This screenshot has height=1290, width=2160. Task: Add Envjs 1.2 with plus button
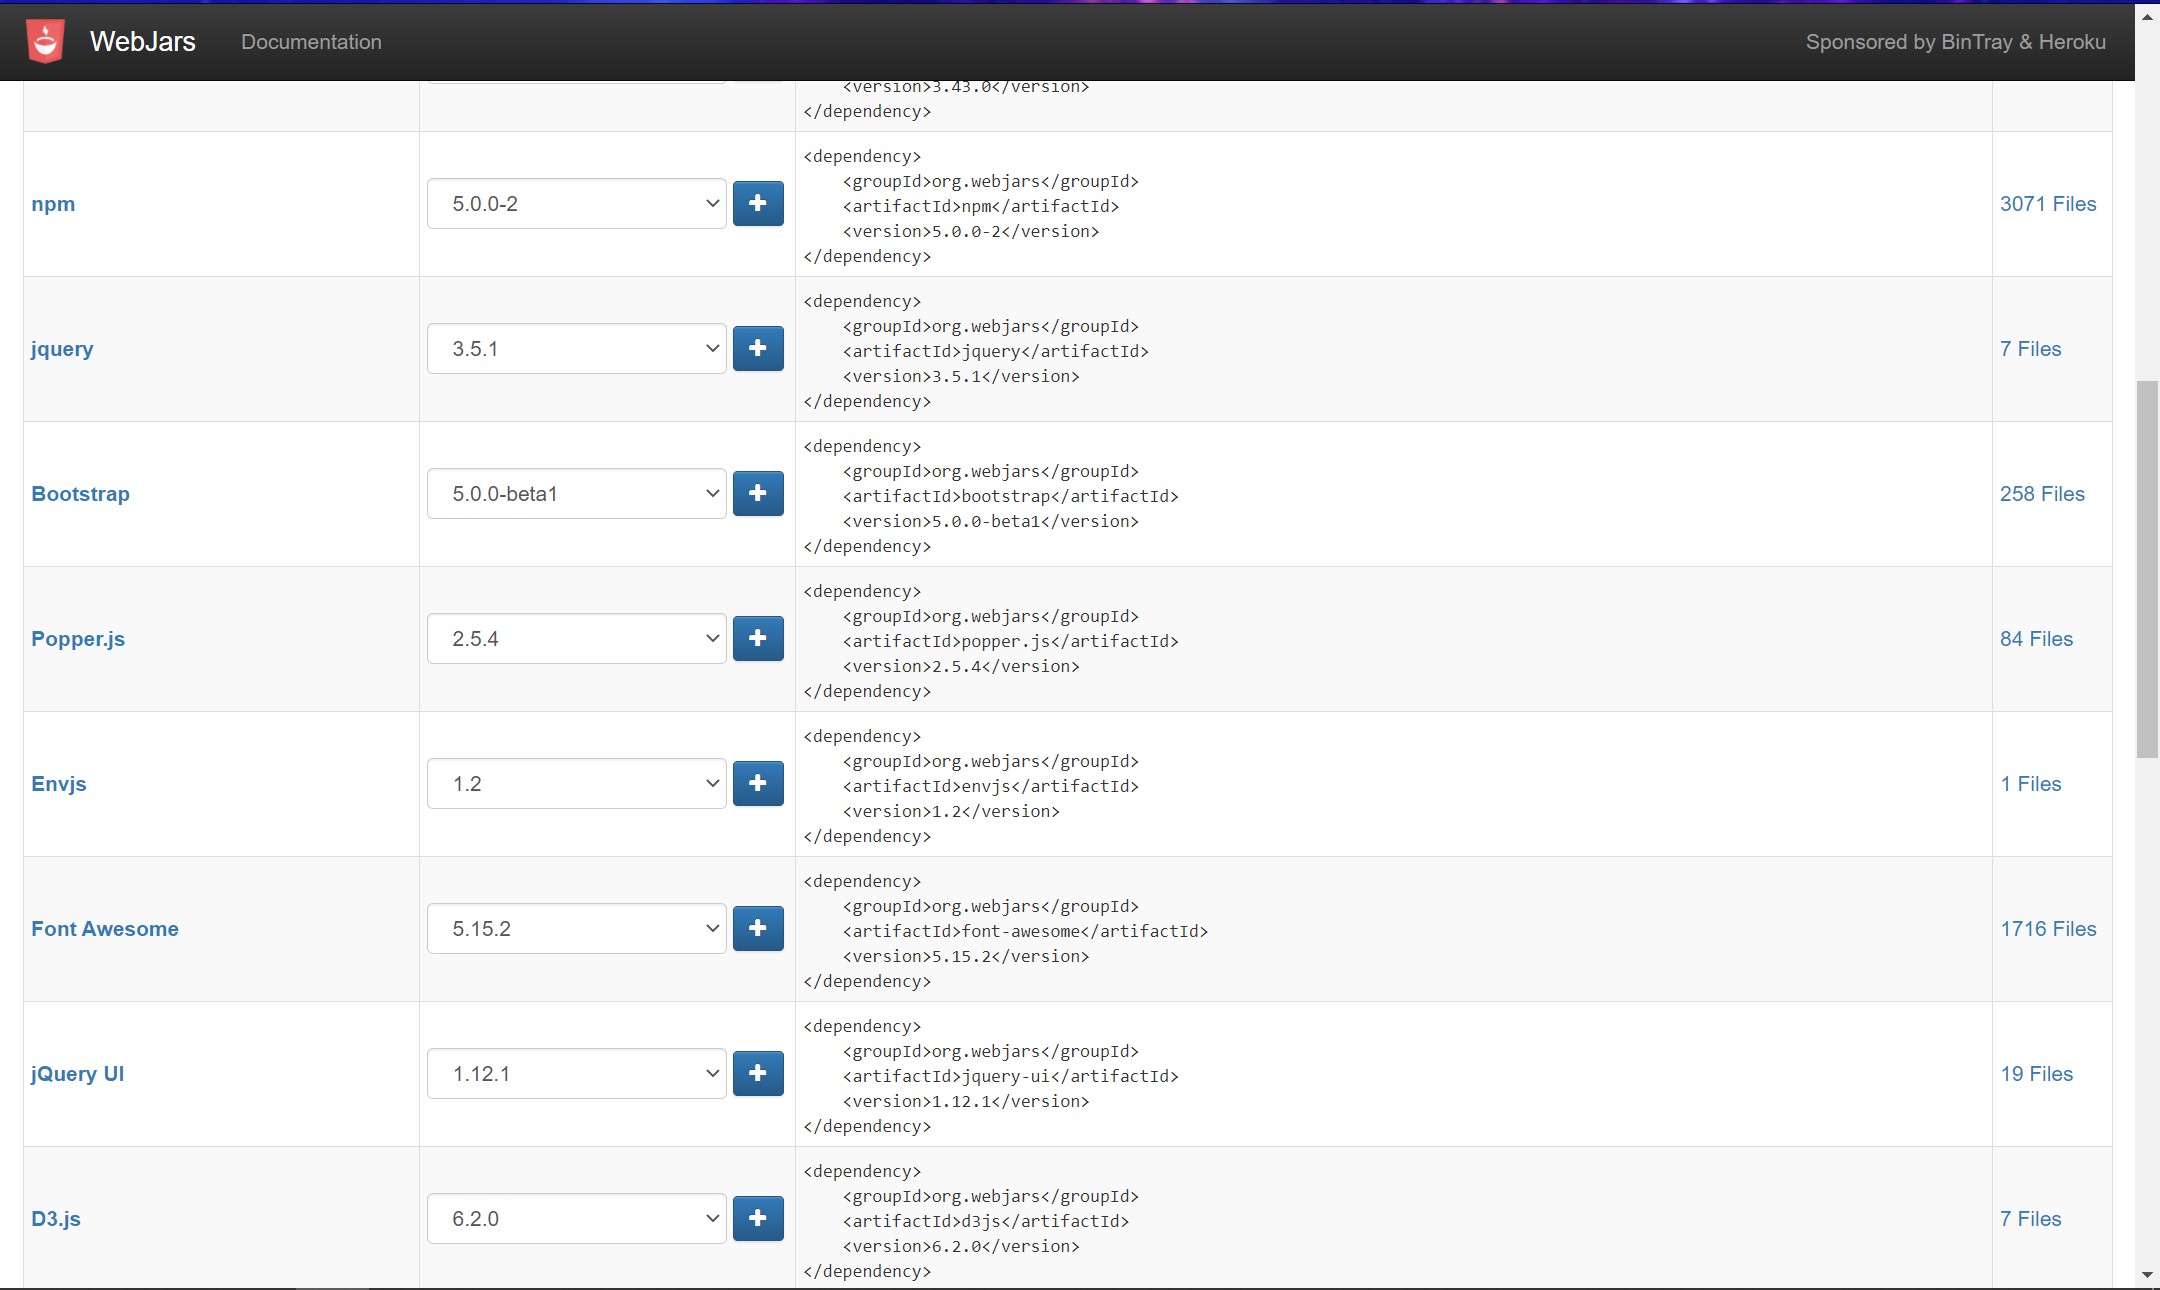point(758,783)
